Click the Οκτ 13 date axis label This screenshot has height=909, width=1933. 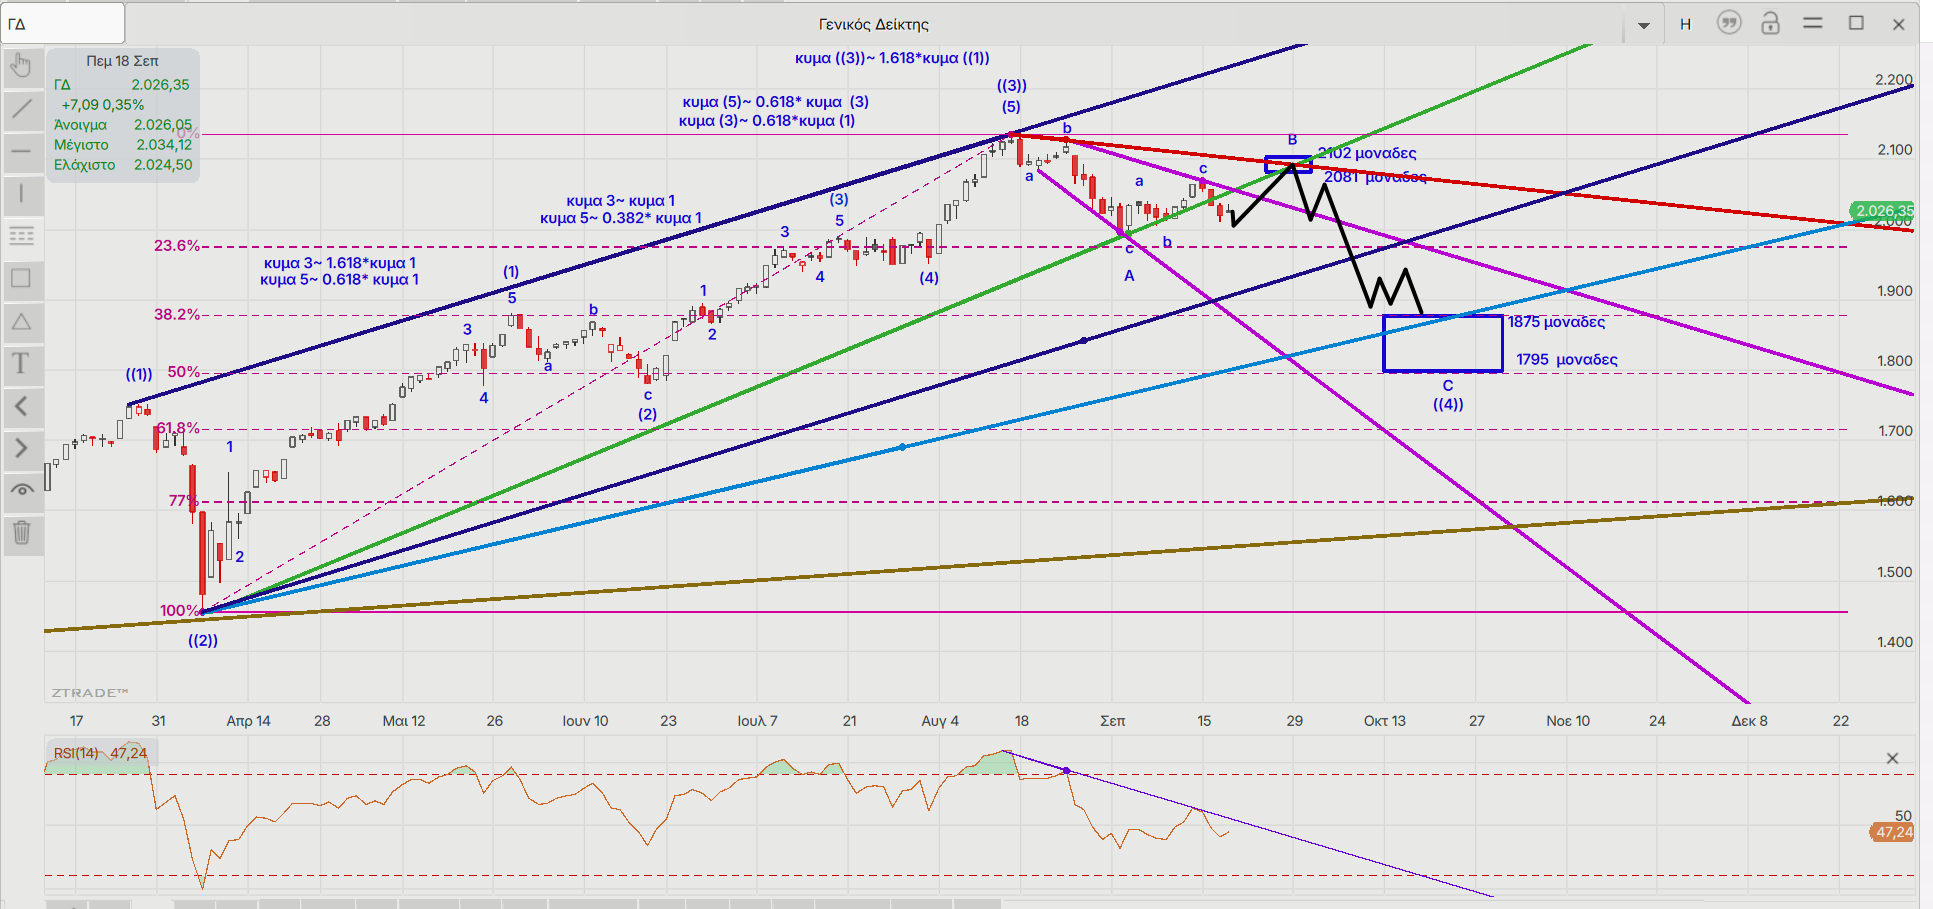1384,720
